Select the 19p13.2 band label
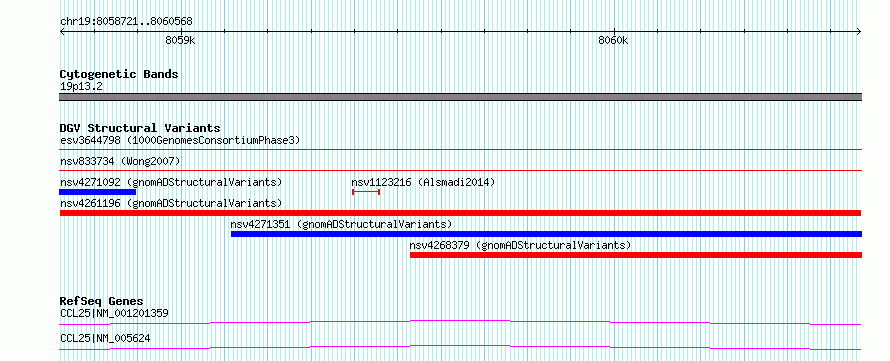Screen dimensions: 890x361 pyautogui.click(x=81, y=87)
